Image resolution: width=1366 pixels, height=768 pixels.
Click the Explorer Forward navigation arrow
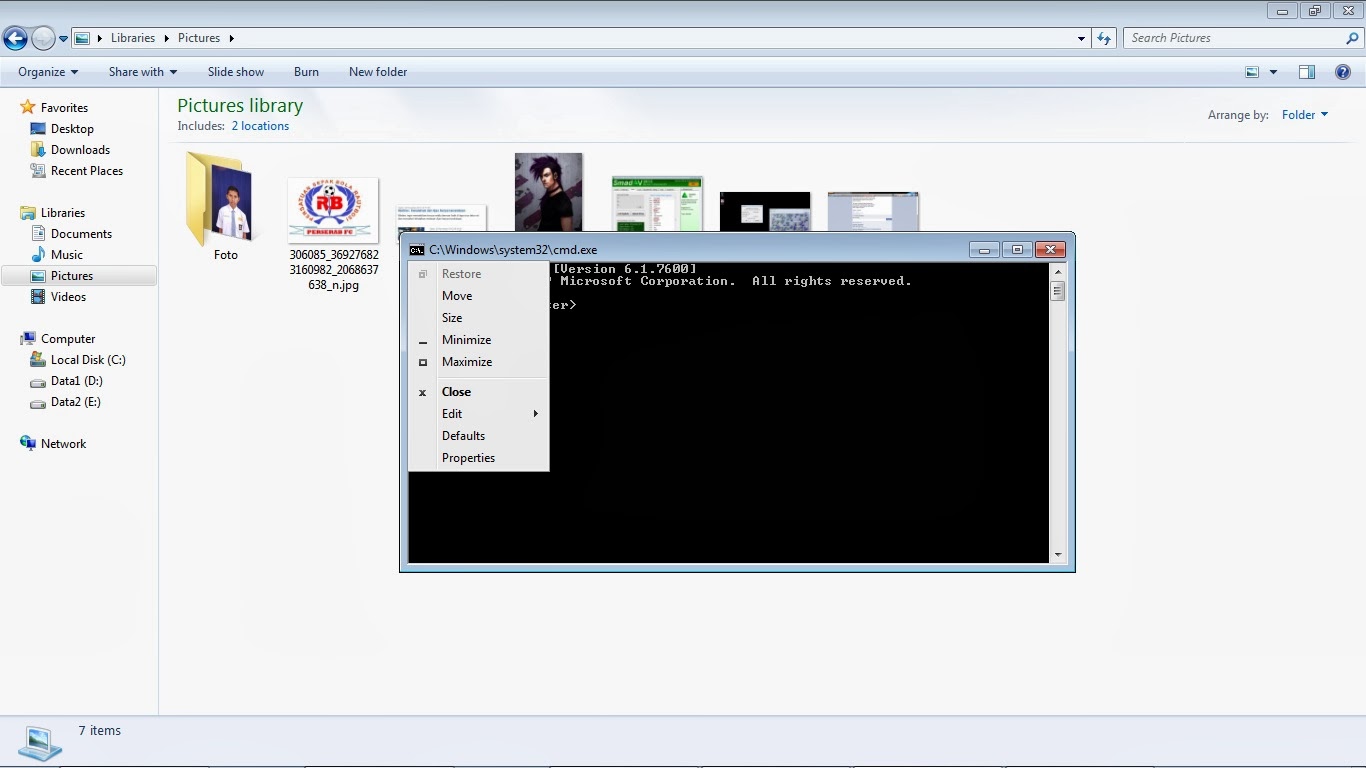(x=43, y=38)
